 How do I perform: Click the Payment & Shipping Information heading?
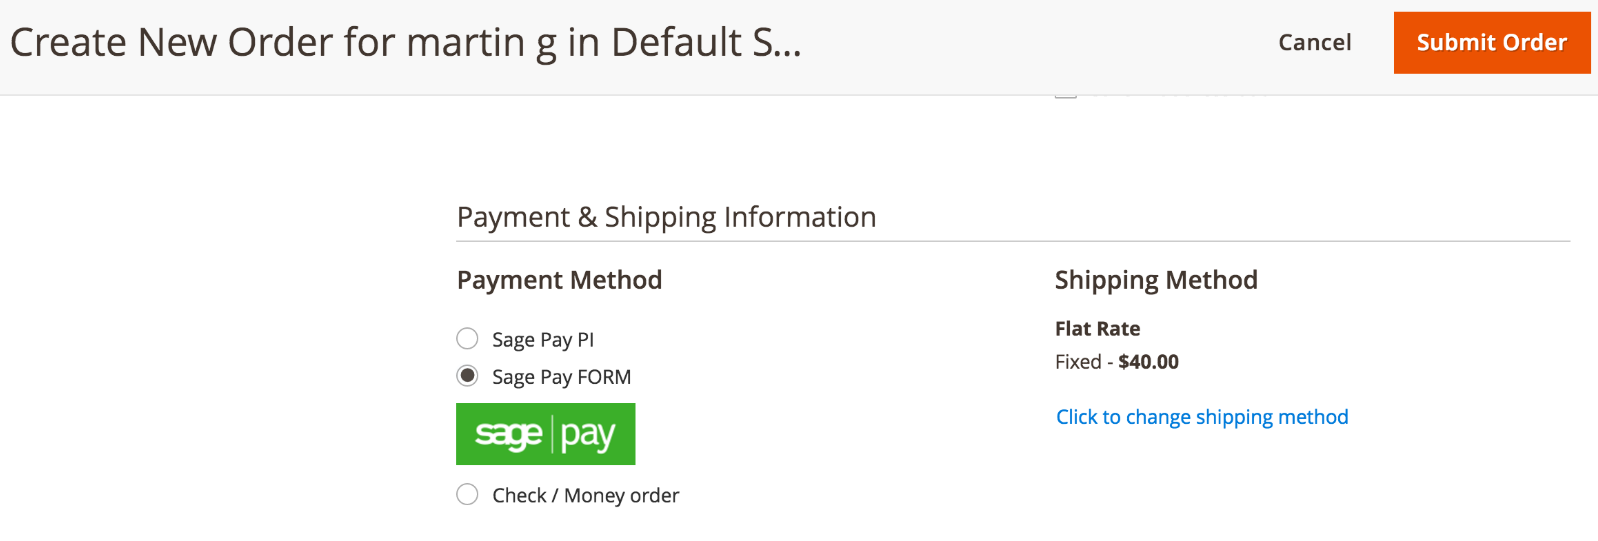point(666,217)
